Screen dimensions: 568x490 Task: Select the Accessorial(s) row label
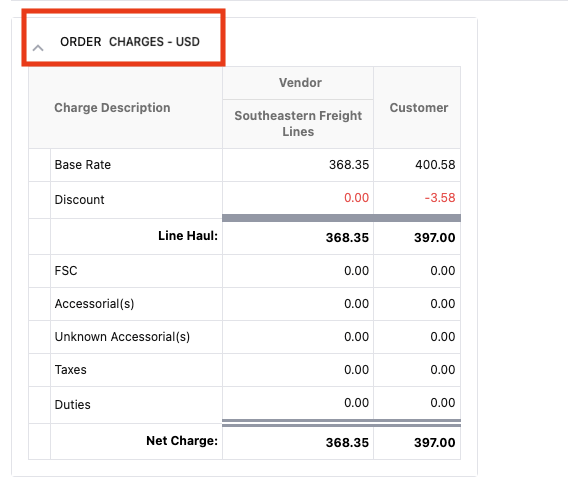[x=94, y=304]
